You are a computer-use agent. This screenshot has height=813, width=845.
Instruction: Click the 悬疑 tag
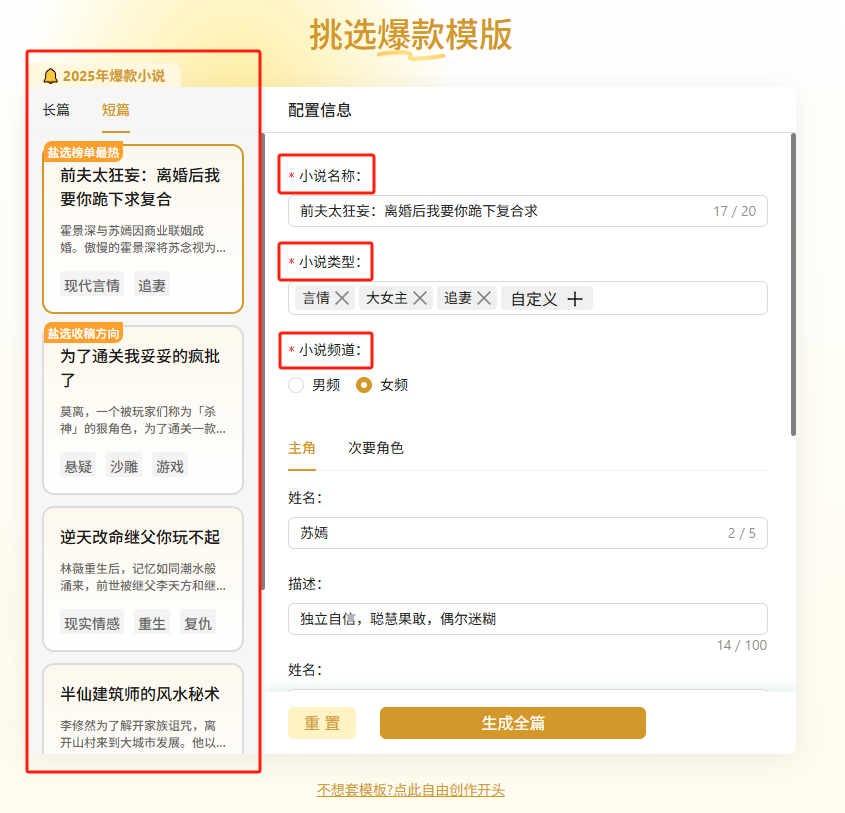(78, 466)
